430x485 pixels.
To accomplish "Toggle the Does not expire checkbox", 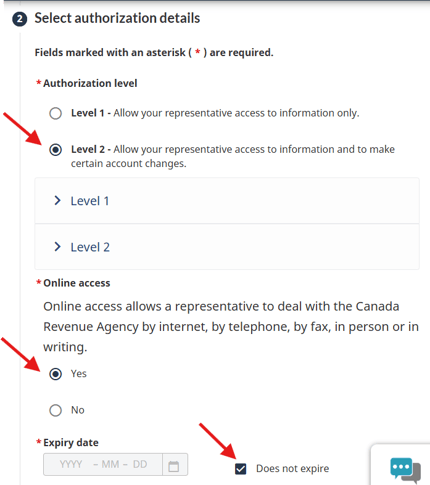I will 240,469.
